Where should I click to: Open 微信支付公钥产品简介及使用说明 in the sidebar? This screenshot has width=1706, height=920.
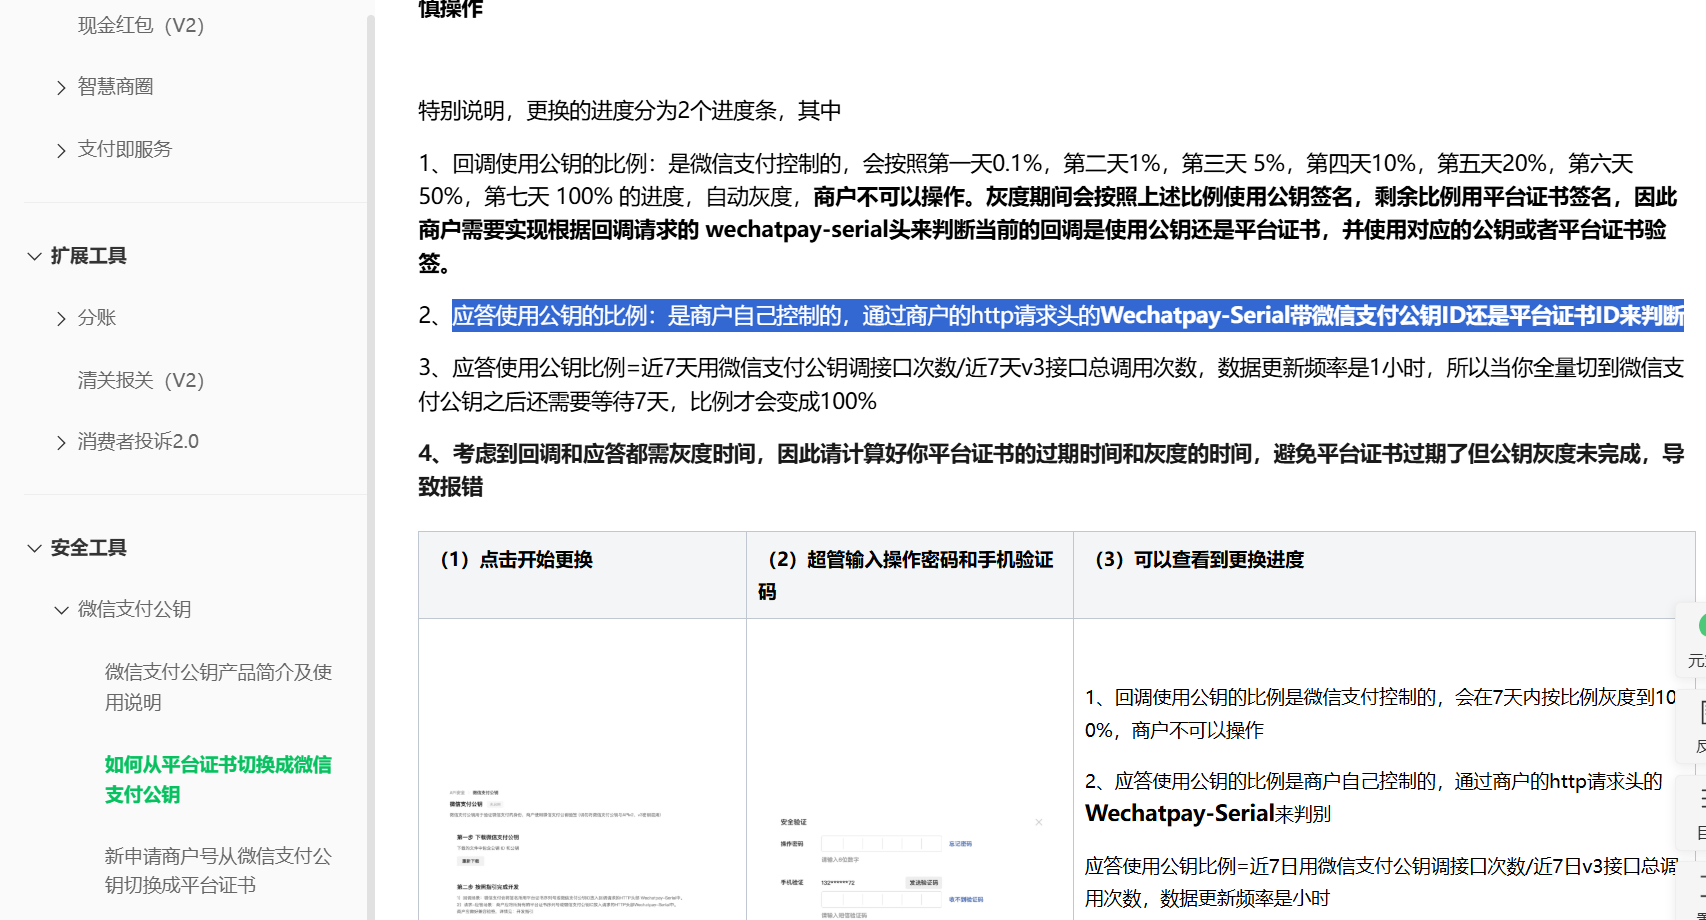click(x=218, y=687)
